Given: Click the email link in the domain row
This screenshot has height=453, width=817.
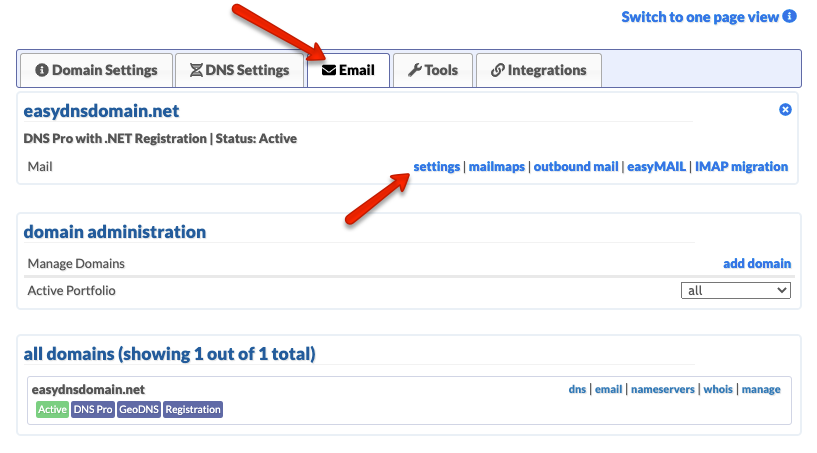Looking at the screenshot, I should tap(609, 389).
